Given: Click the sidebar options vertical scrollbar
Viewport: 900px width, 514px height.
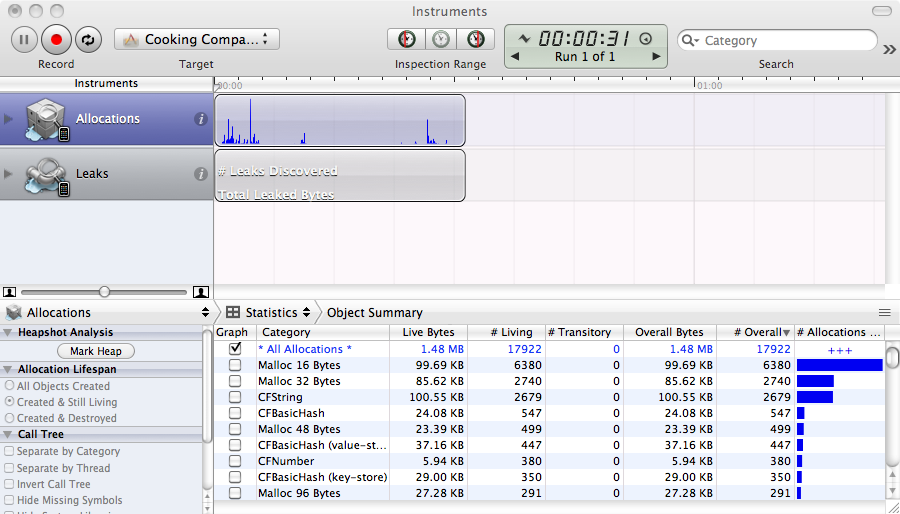Looking at the screenshot, I should (x=208, y=384).
